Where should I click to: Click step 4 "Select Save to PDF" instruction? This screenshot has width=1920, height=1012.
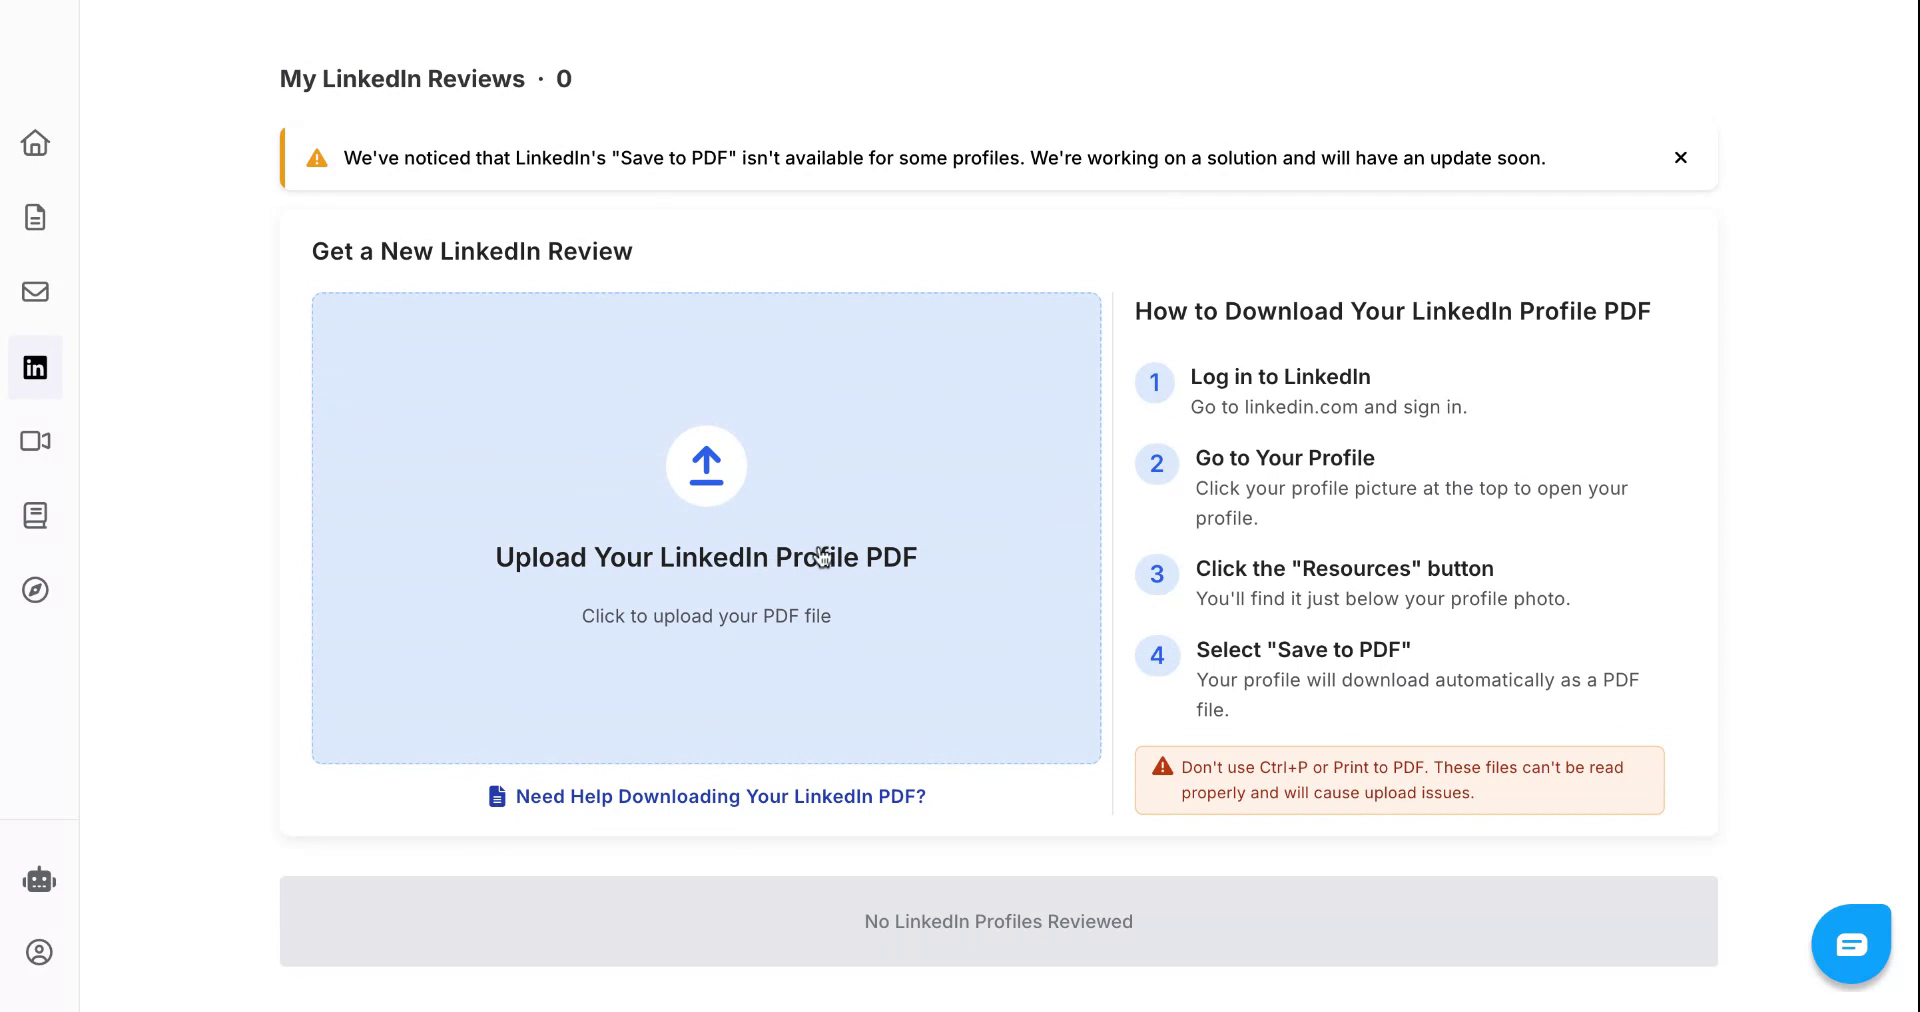pos(1303,649)
